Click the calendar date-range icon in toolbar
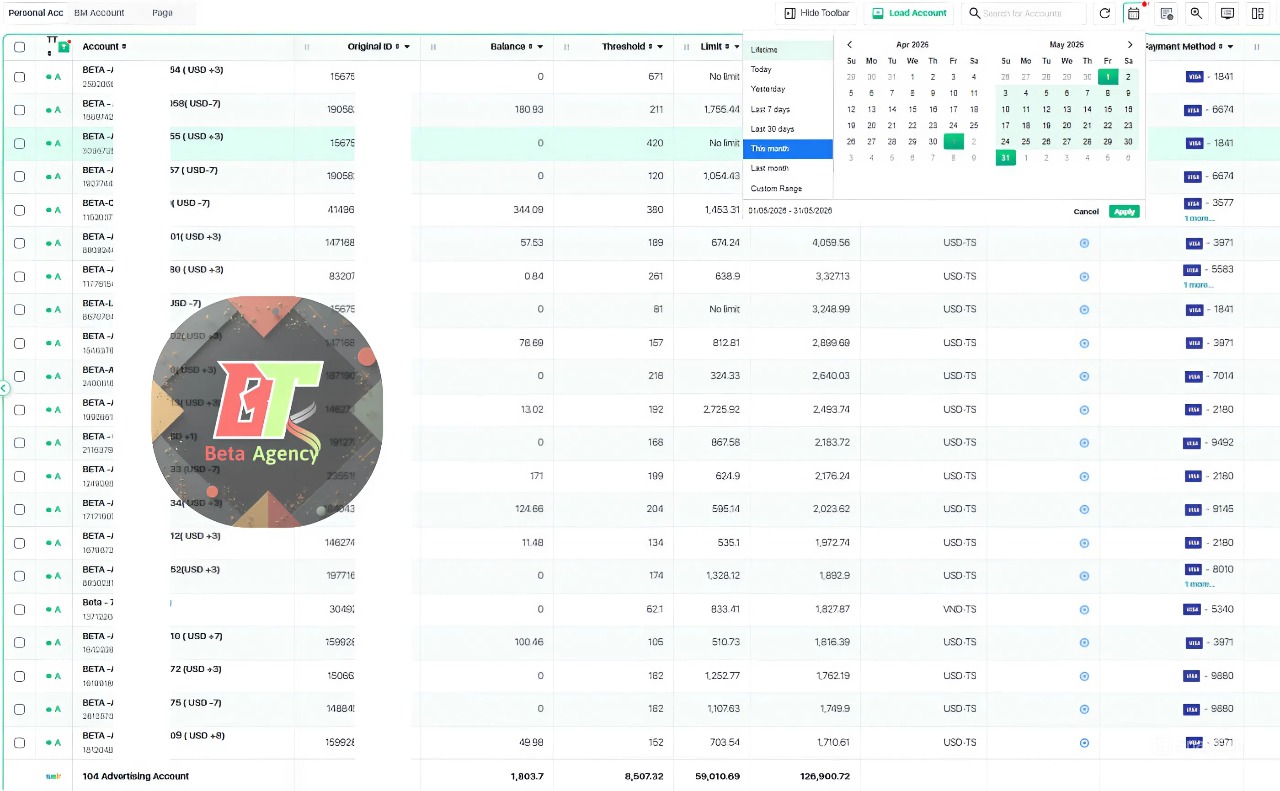The width and height of the screenshot is (1280, 791). pyautogui.click(x=1133, y=13)
